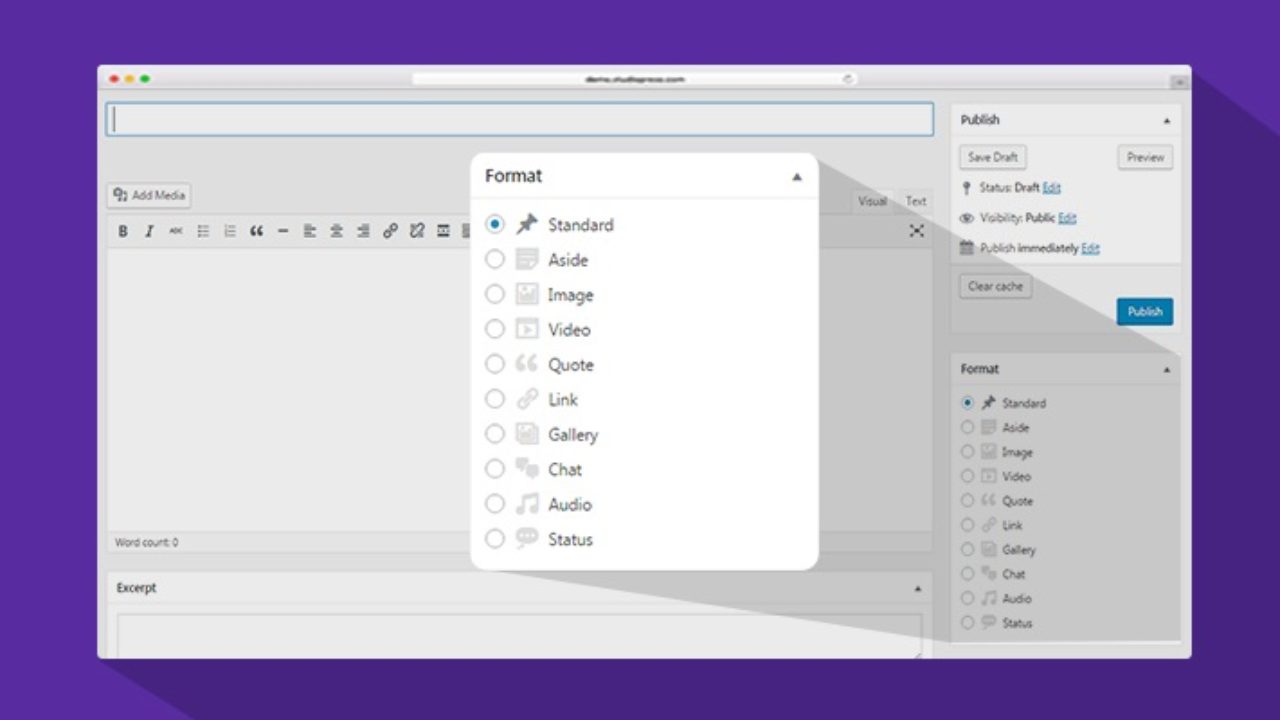Screen dimensions: 1280x720
Task: Align text center
Action: pyautogui.click(x=336, y=231)
